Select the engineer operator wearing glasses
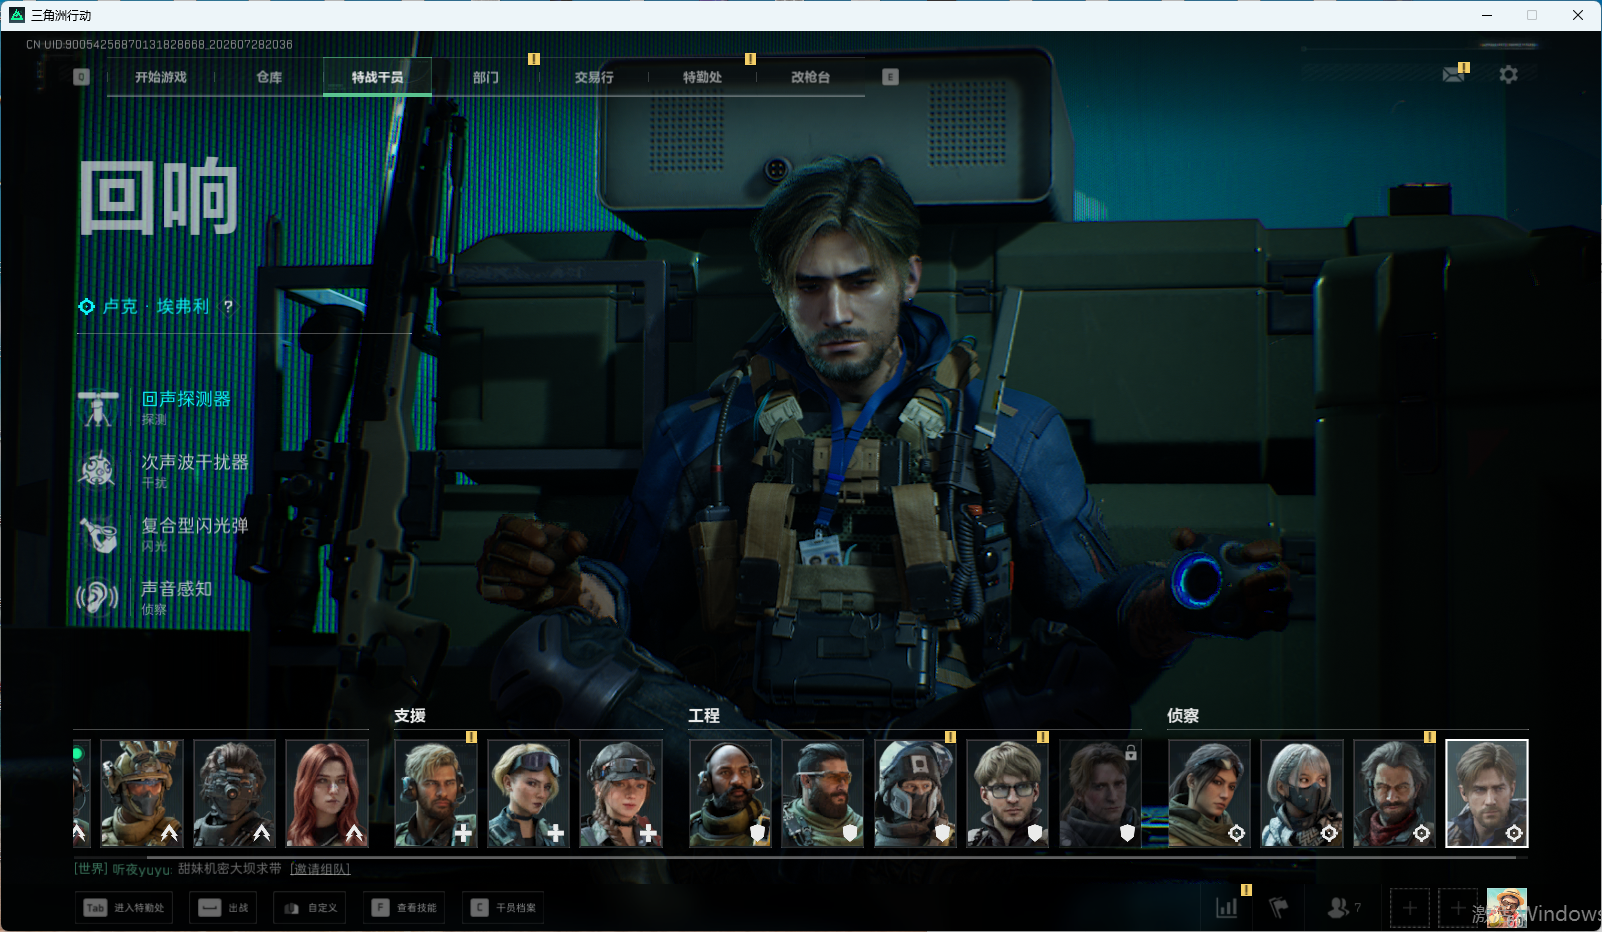The height and width of the screenshot is (932, 1602). point(1008,794)
